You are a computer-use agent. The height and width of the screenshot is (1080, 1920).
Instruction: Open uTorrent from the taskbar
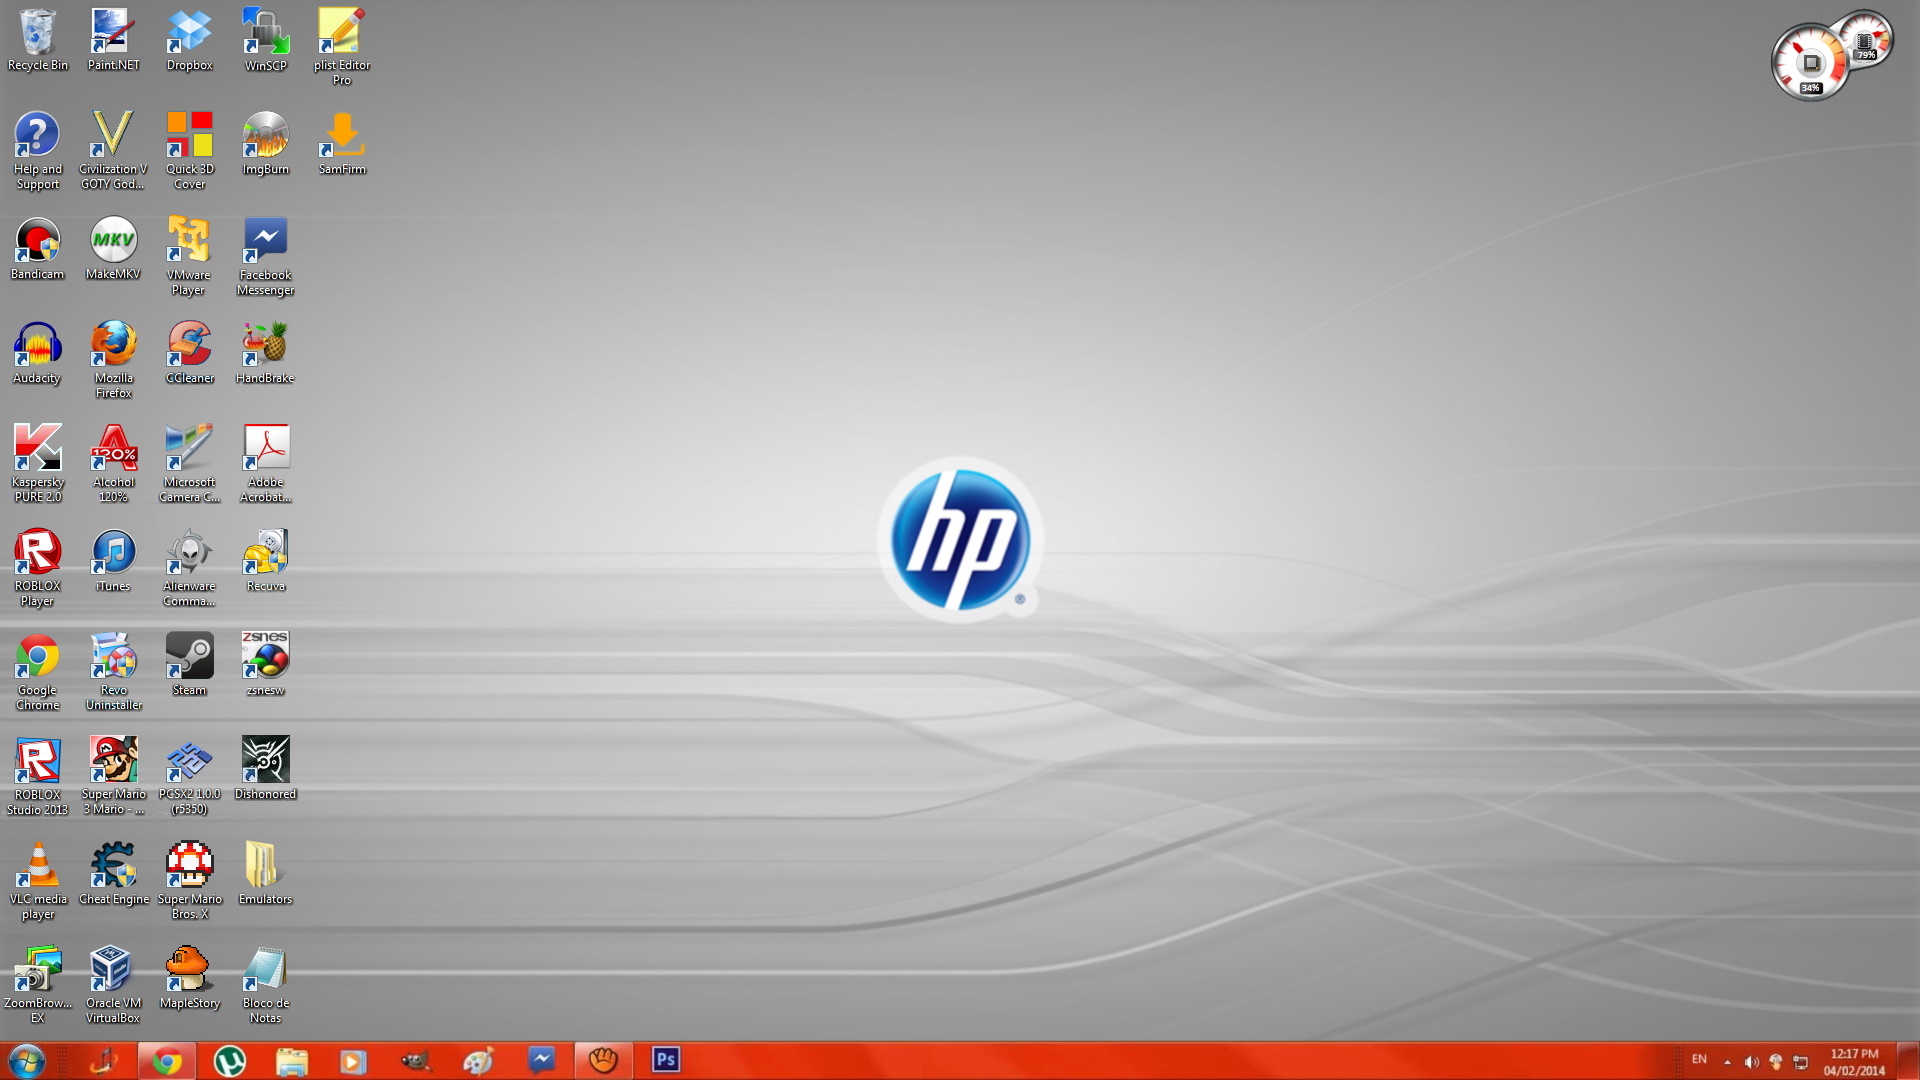(230, 1061)
